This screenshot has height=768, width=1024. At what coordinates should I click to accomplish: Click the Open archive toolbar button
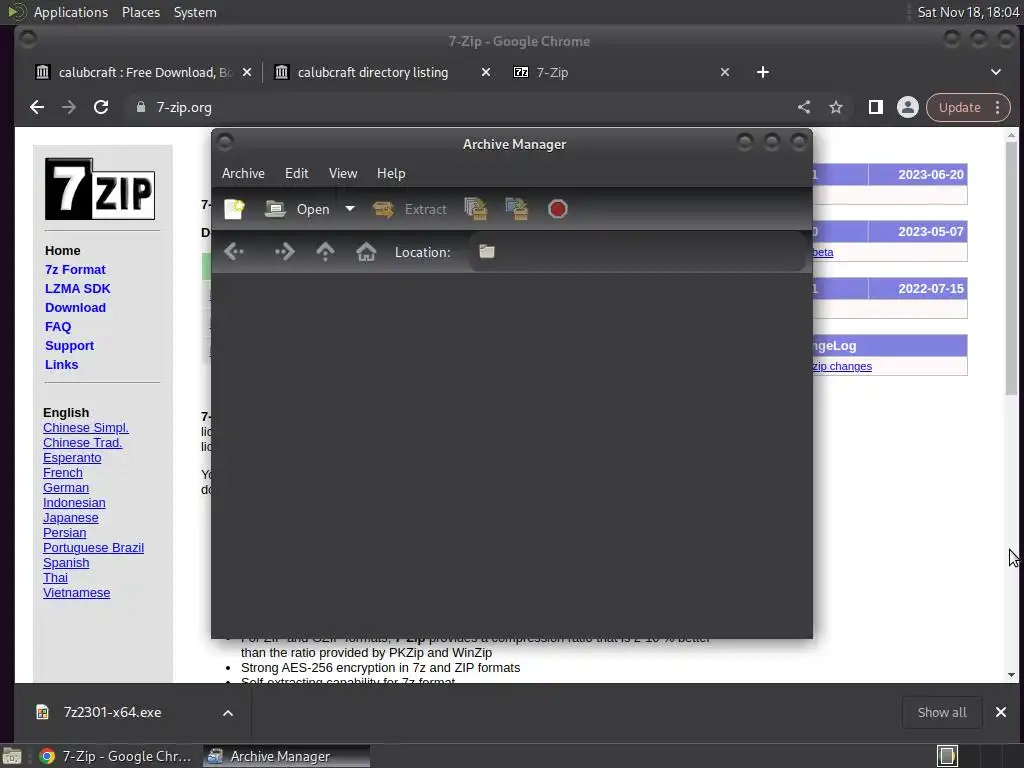coord(298,209)
